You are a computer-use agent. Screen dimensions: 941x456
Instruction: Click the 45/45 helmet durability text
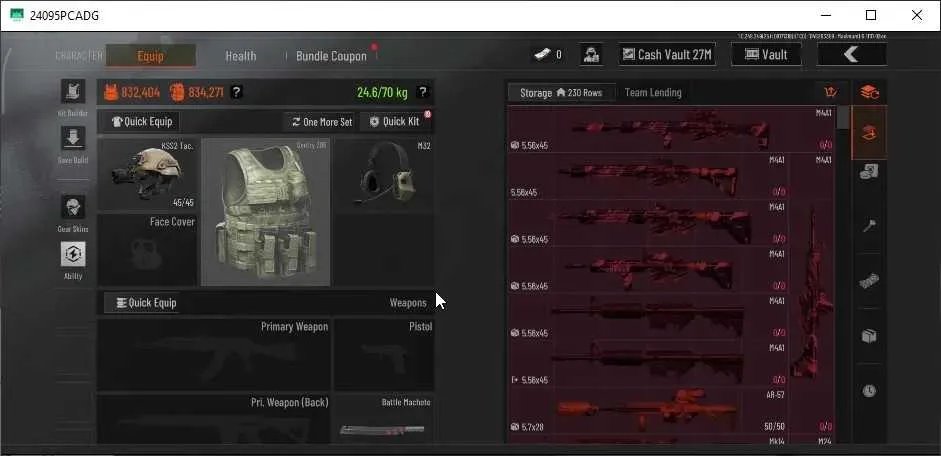[x=182, y=203]
